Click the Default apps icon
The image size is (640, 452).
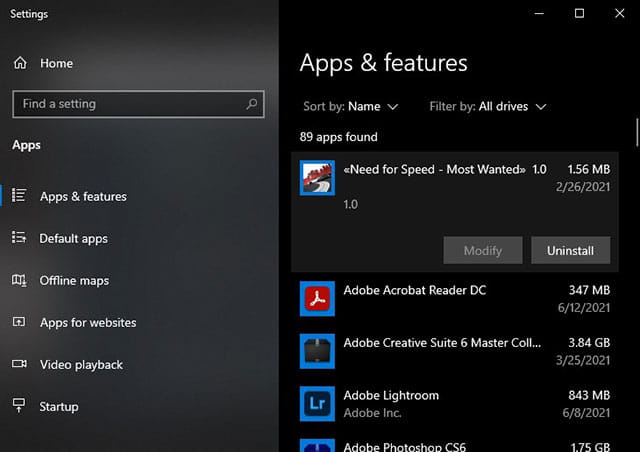point(19,237)
